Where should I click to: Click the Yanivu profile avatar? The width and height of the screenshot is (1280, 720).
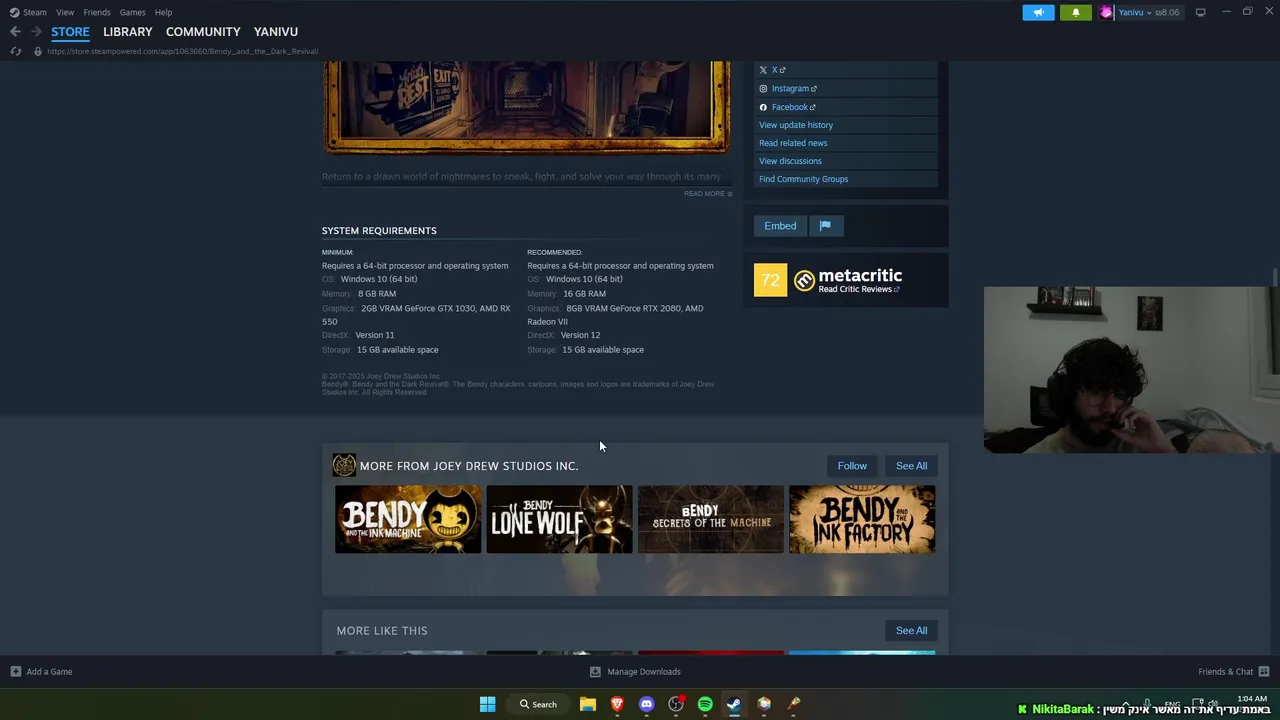pos(1106,12)
